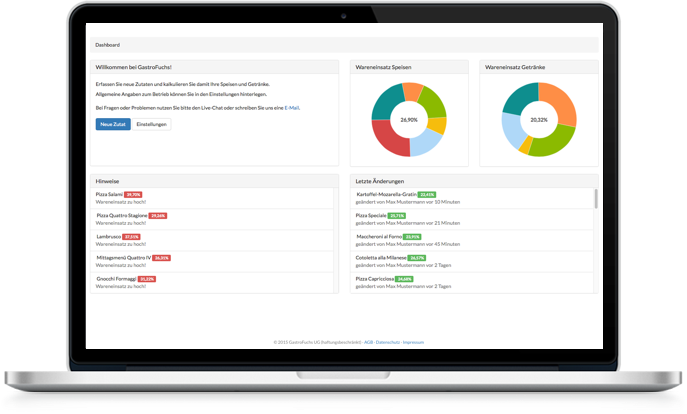Screen dimensions: 687x414
Task: Select the orange segment of Wareneinsatz Getränke chart
Action: (560, 103)
